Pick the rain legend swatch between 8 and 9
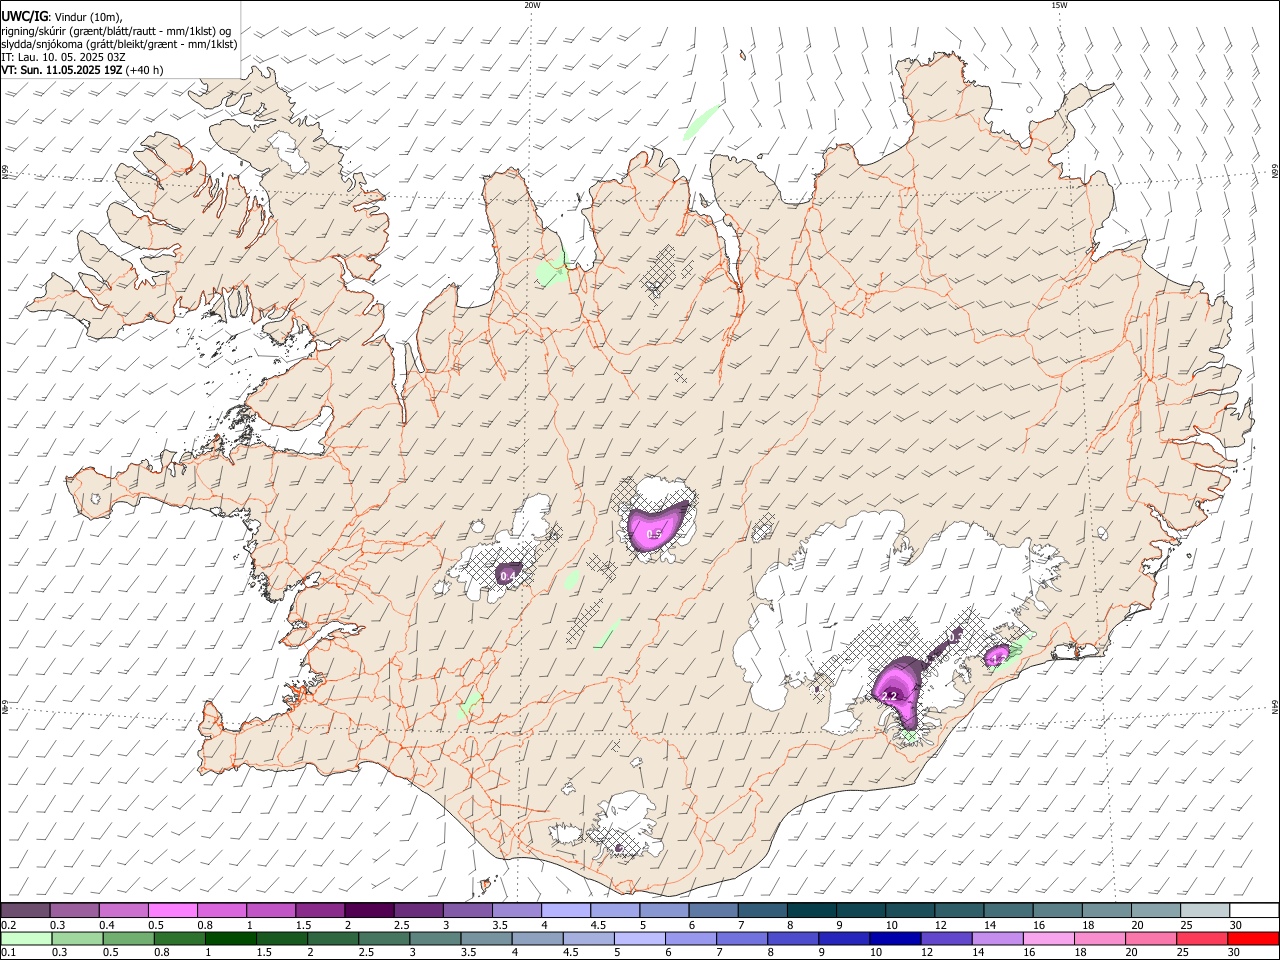1280x960 pixels. pyautogui.click(x=793, y=938)
